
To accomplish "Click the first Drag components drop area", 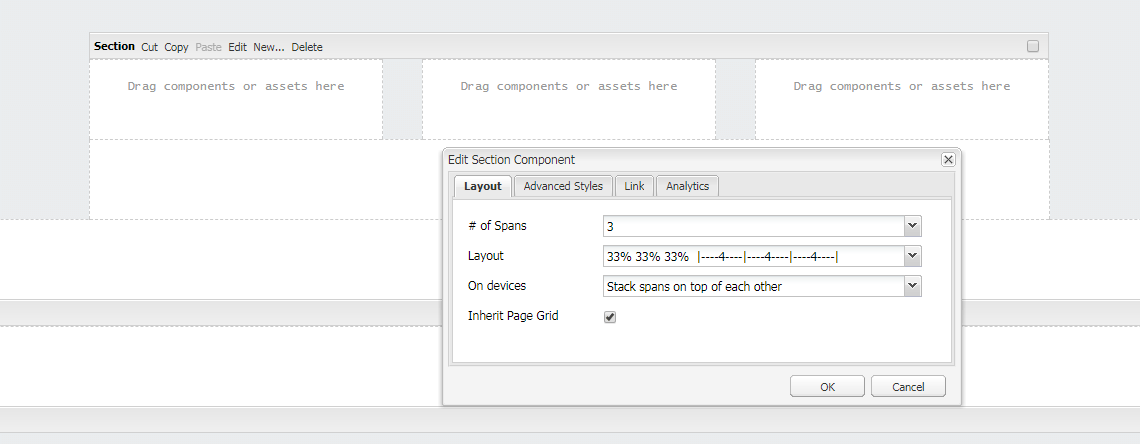I will tap(236, 99).
